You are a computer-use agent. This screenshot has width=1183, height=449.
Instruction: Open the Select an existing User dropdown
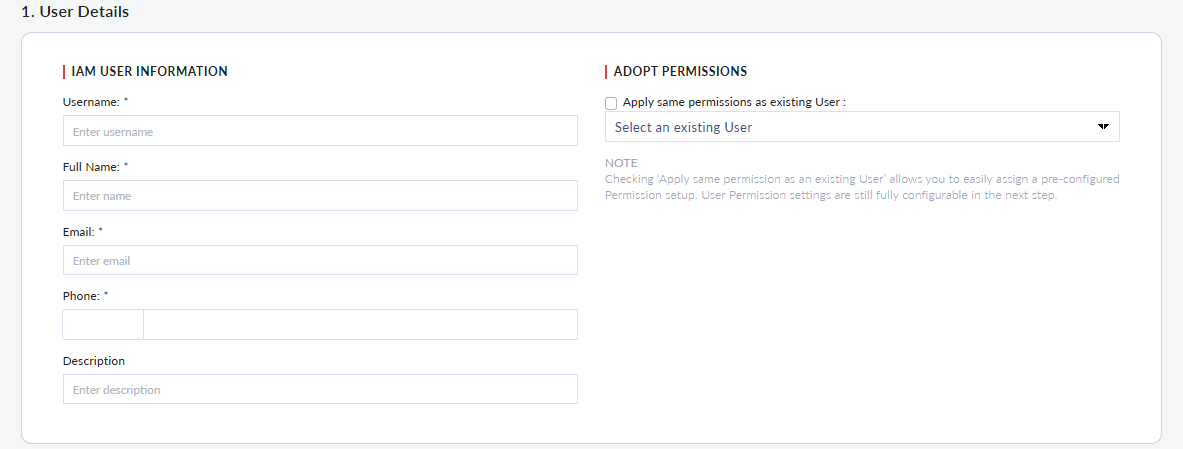(x=850, y=127)
